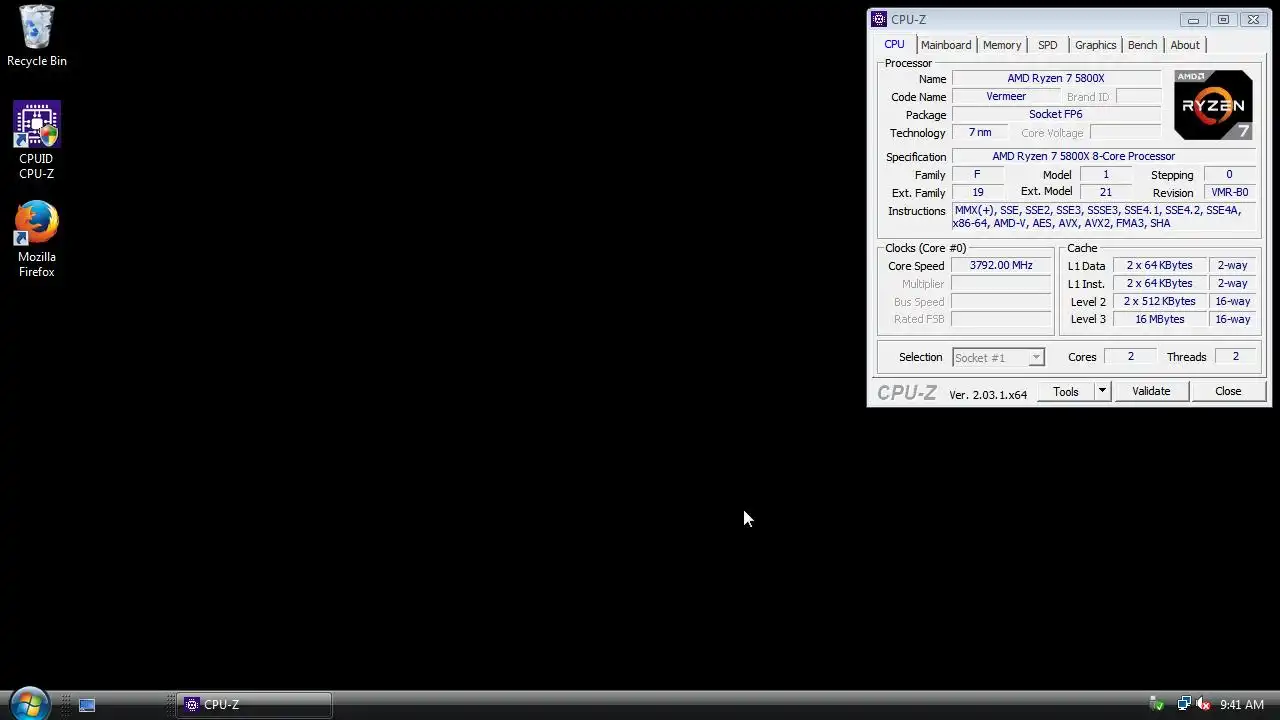Click the CPU-Z title bar app icon
Viewport: 1280px width, 720px height.
click(879, 19)
